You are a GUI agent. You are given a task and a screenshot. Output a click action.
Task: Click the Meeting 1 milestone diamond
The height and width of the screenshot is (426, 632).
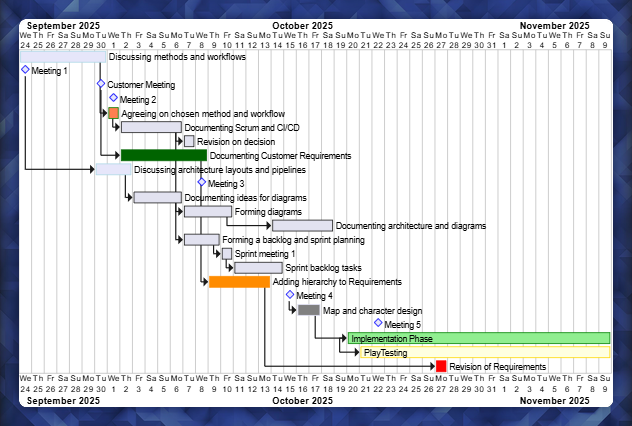click(25, 70)
